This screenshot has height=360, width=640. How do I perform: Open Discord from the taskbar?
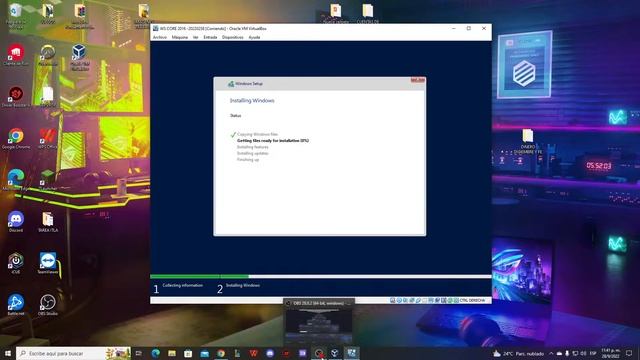pos(270,353)
